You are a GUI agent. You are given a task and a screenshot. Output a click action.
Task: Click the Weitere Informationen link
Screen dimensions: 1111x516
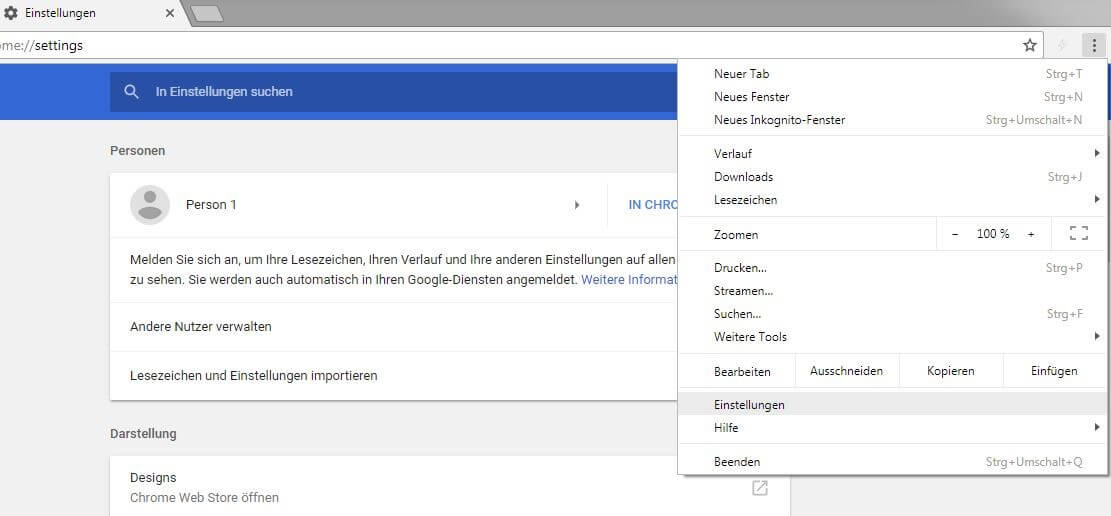(x=629, y=279)
